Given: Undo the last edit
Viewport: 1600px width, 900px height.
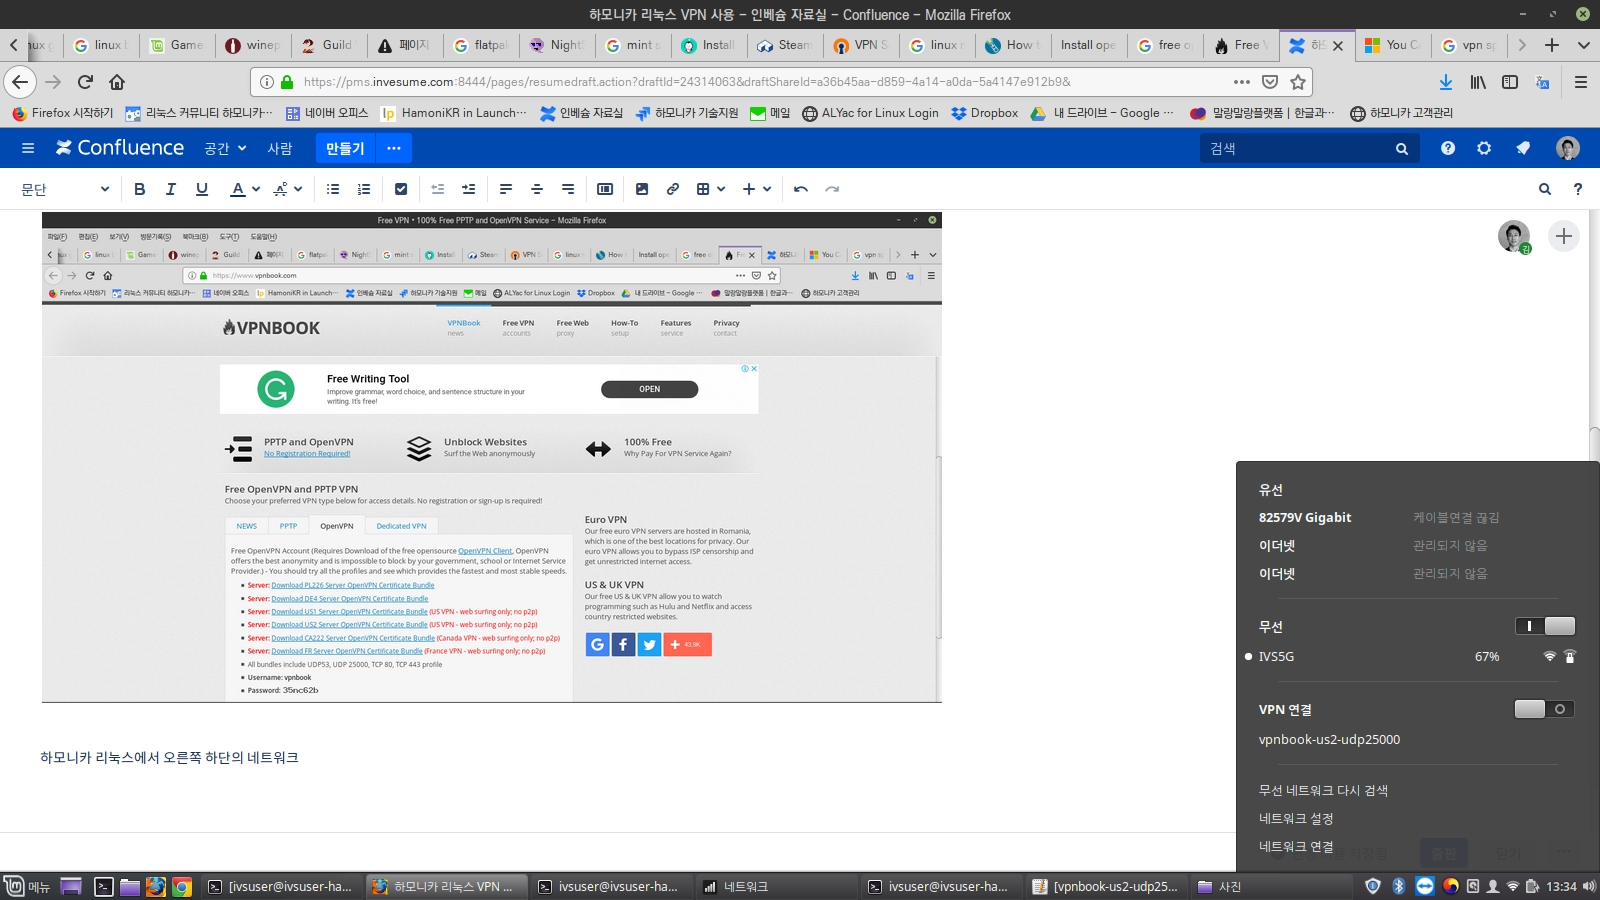Looking at the screenshot, I should (x=801, y=189).
